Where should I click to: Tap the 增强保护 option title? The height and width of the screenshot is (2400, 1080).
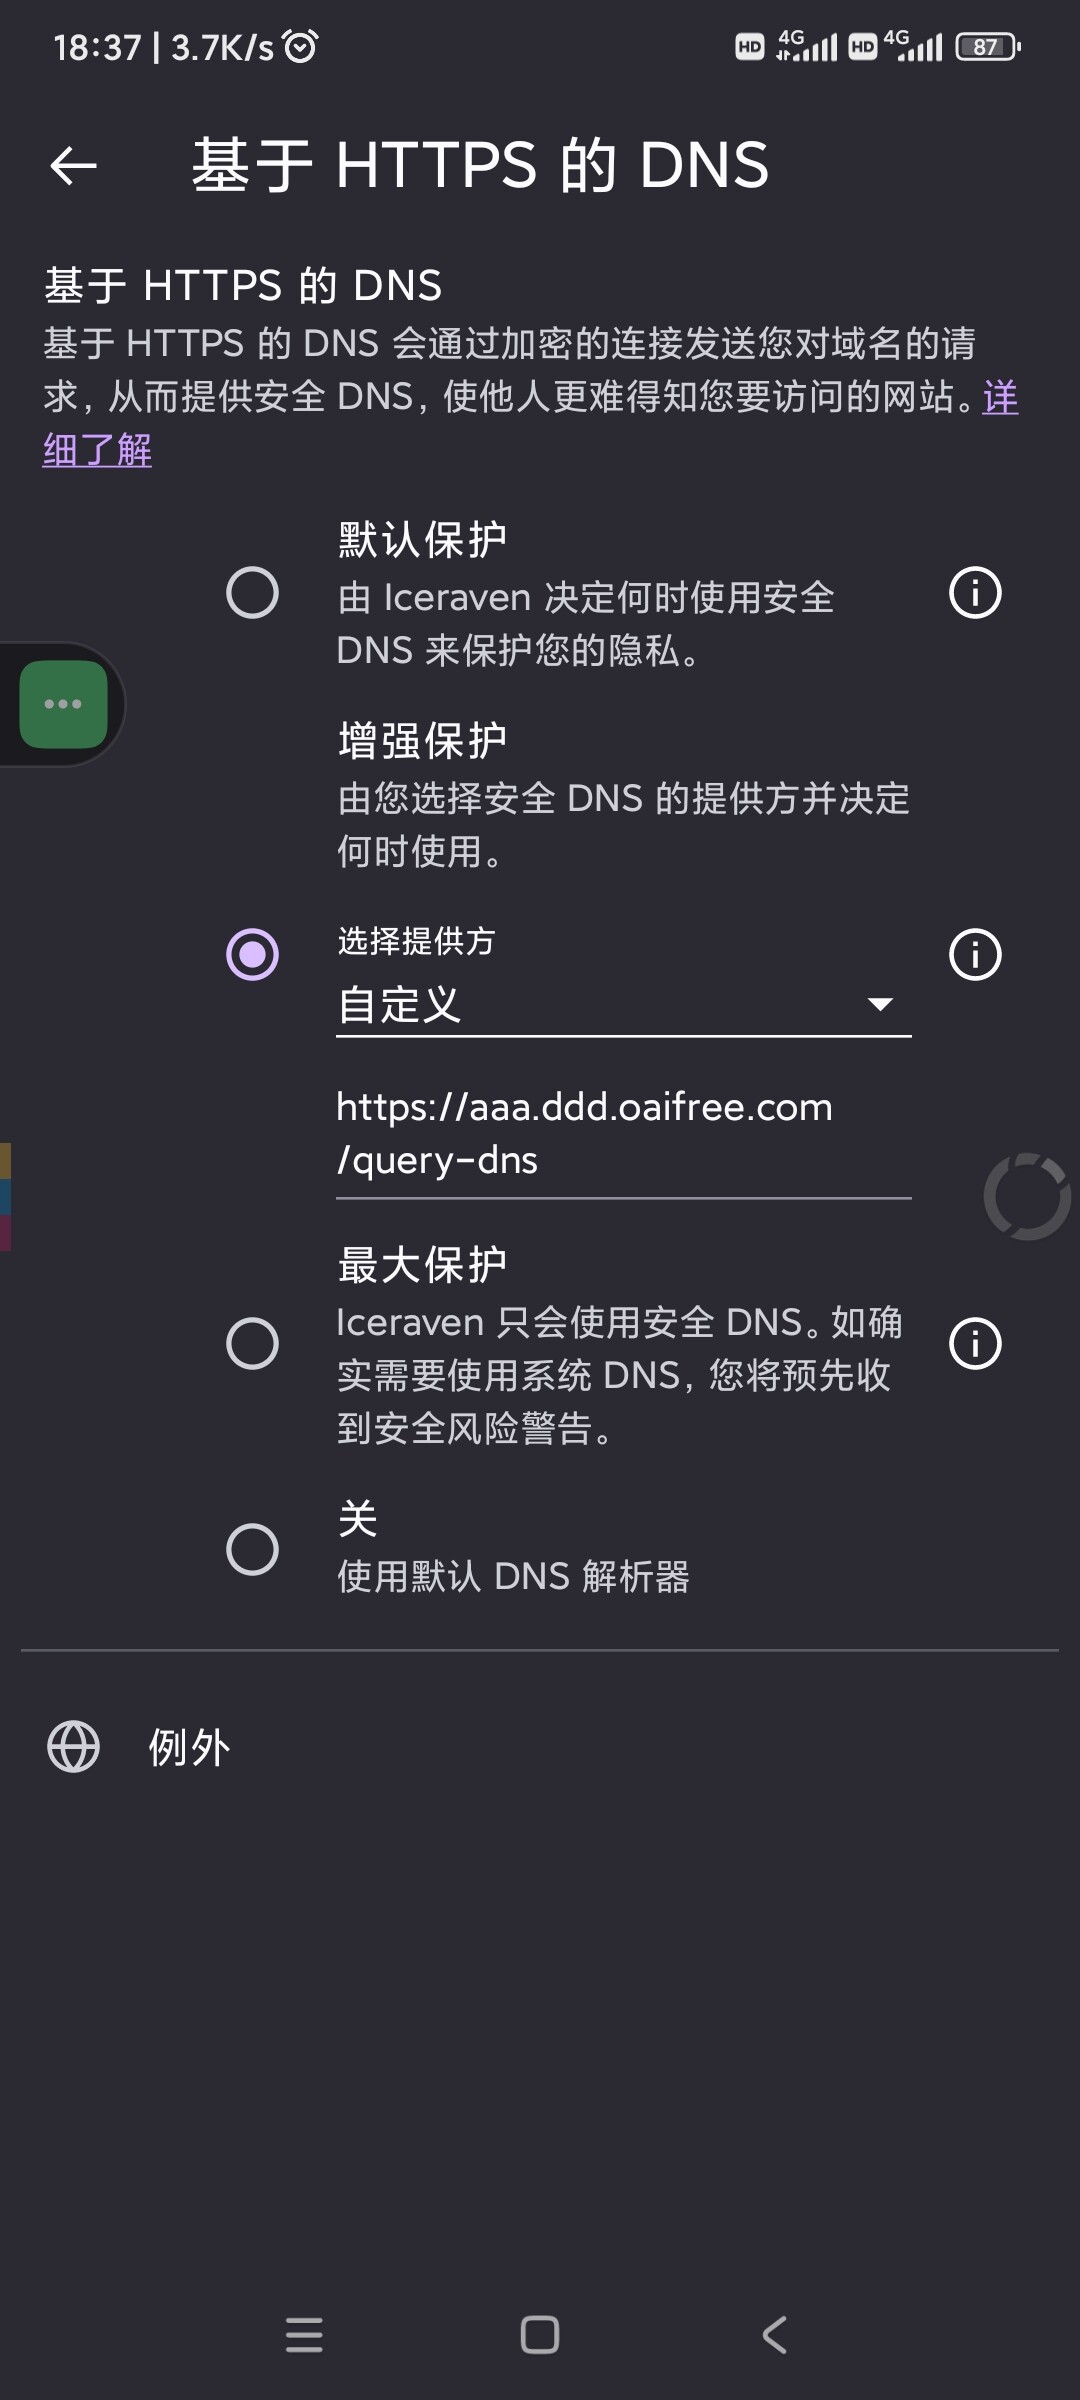pyautogui.click(x=422, y=741)
